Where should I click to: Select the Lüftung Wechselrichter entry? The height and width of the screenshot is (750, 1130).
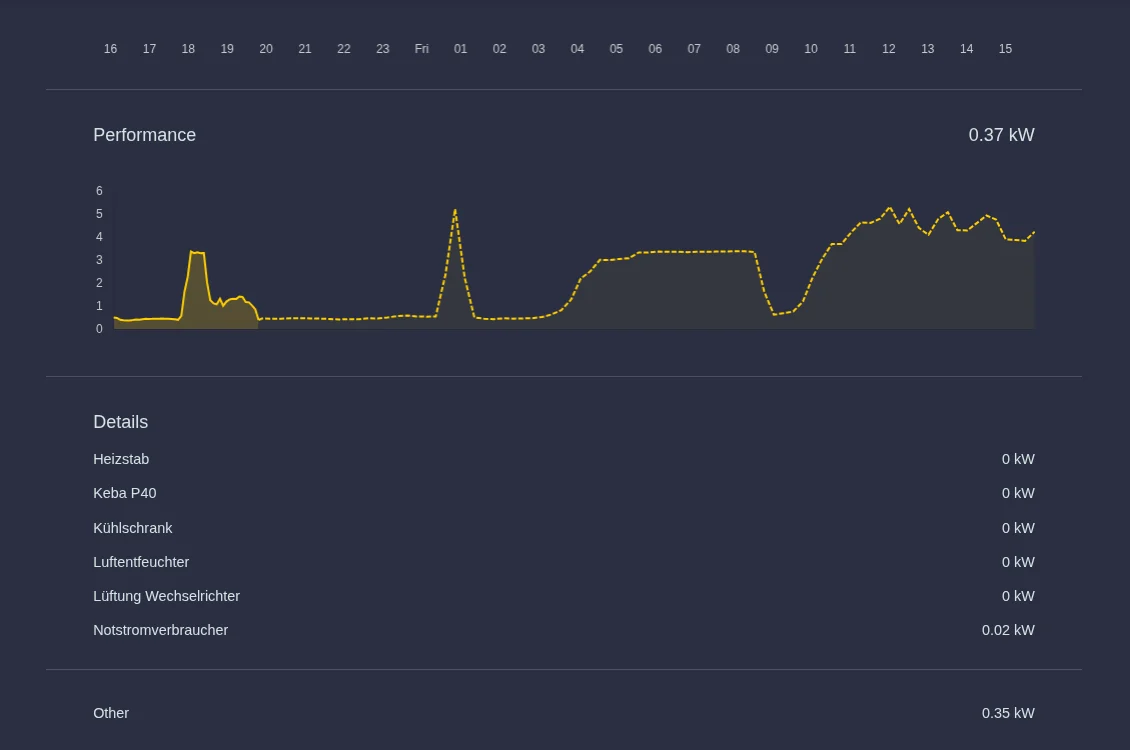[x=166, y=596]
